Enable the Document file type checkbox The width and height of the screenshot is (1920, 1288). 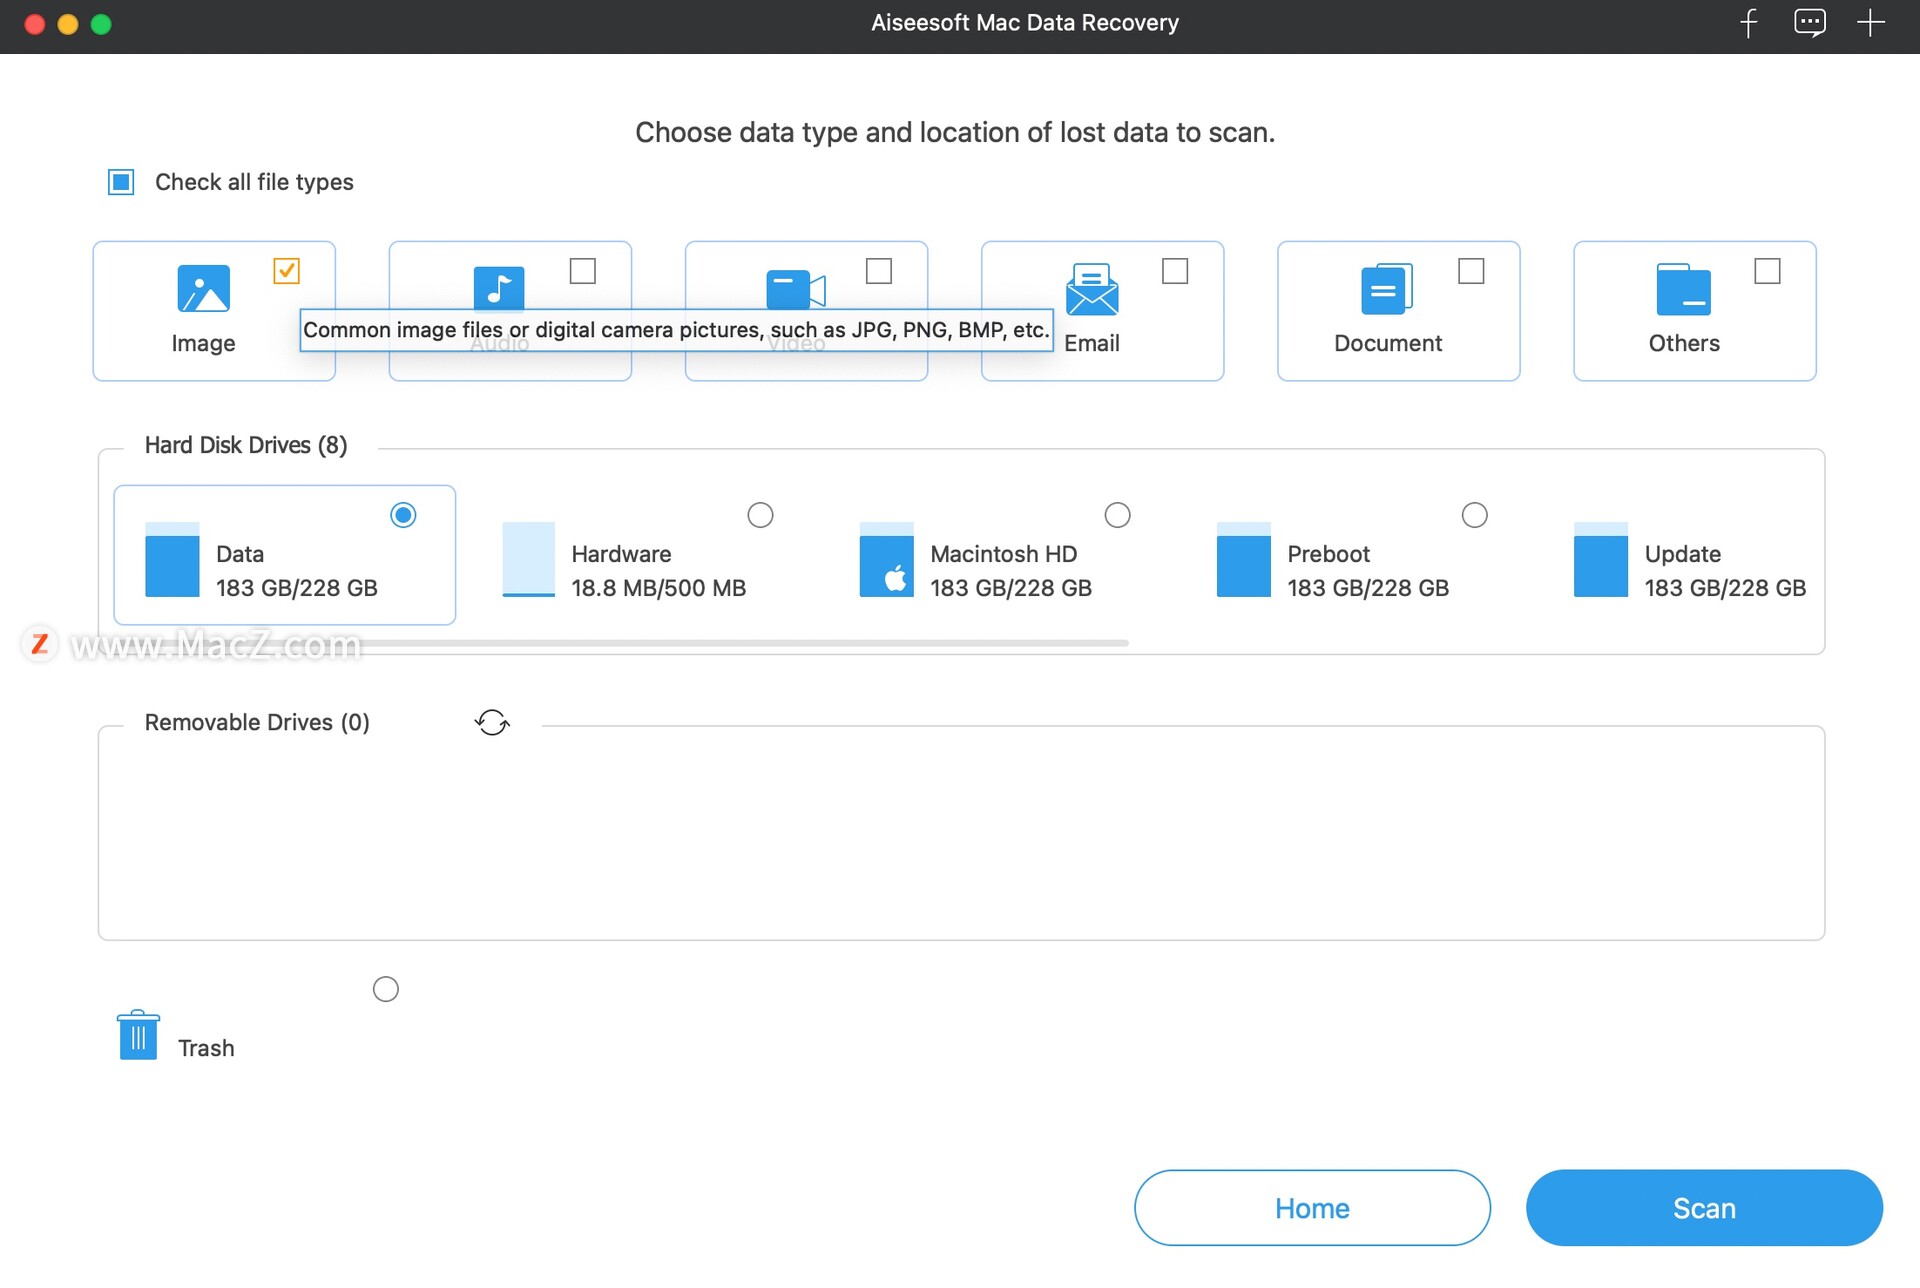pyautogui.click(x=1471, y=271)
